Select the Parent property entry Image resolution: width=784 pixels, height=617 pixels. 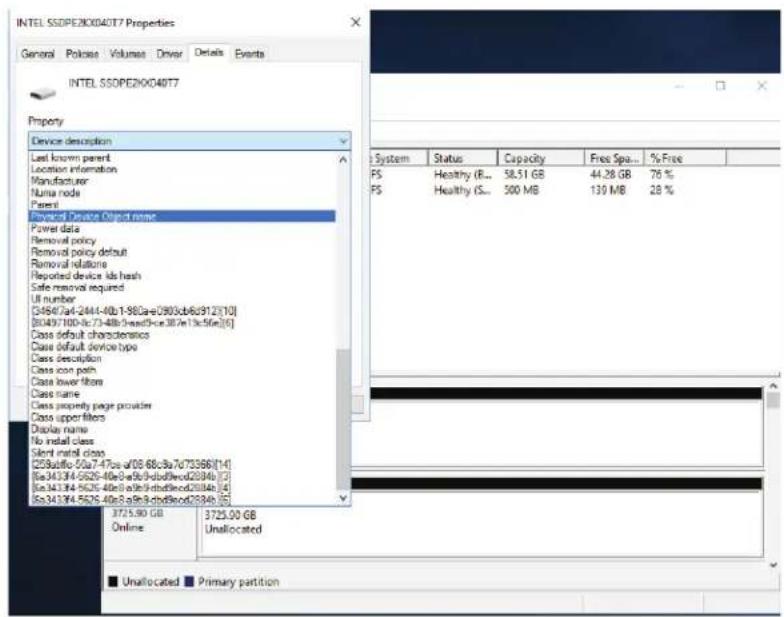click(x=182, y=204)
